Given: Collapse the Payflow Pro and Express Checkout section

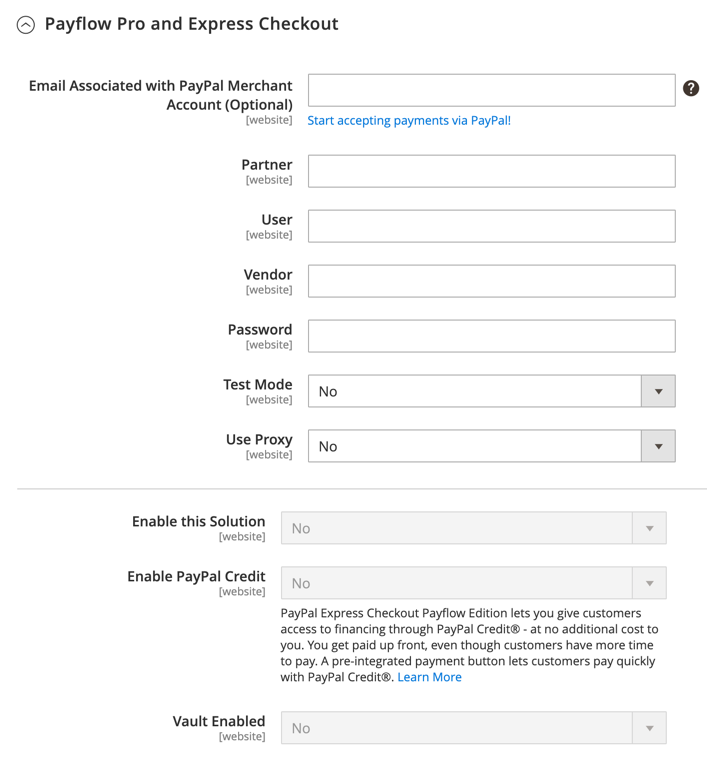Looking at the screenshot, I should pyautogui.click(x=26, y=25).
